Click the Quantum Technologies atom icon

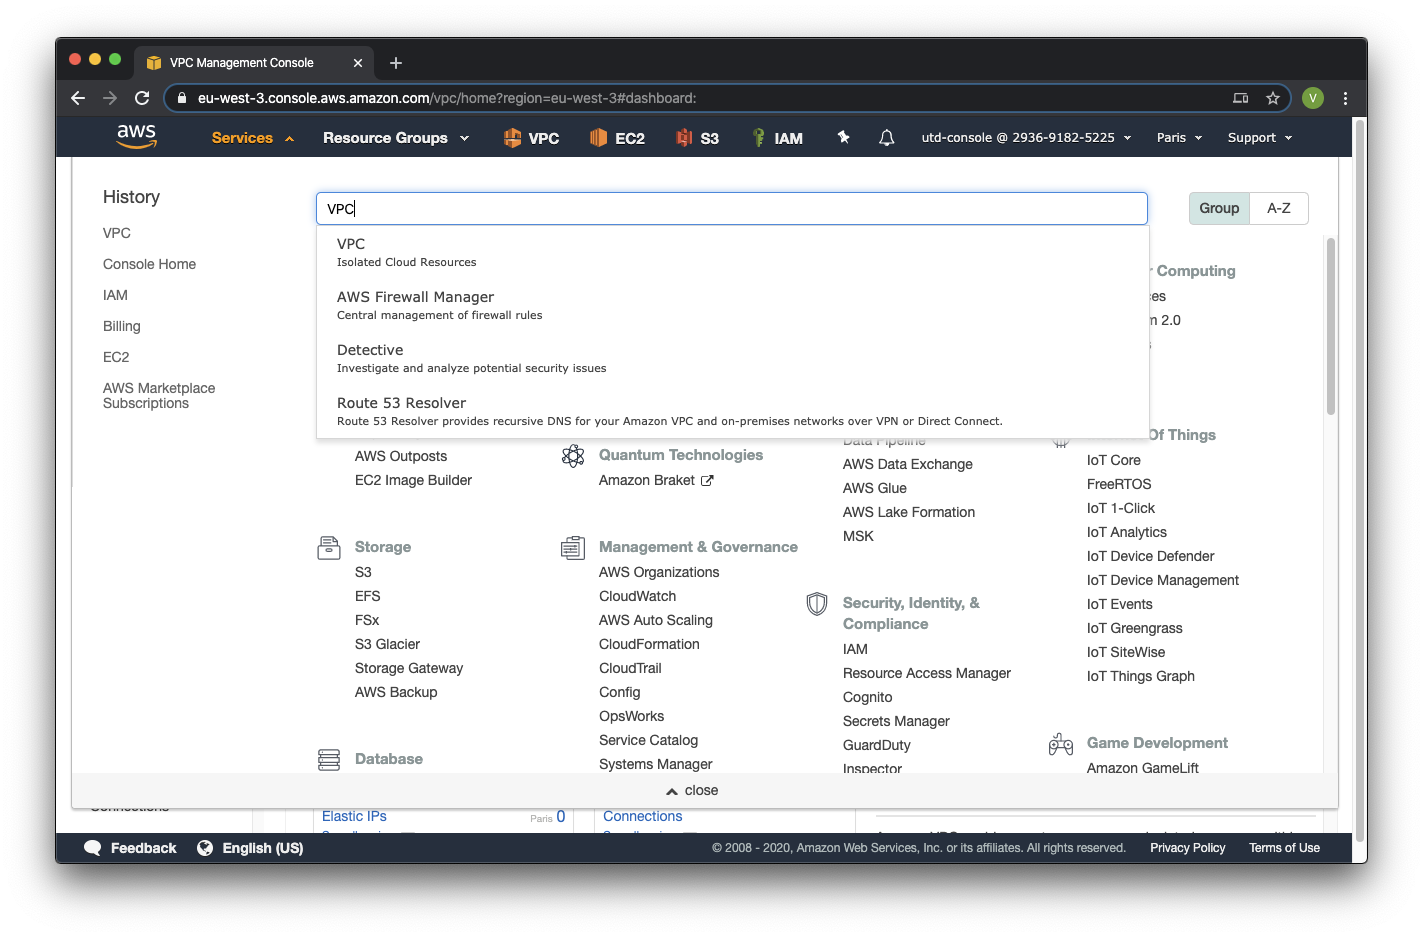pyautogui.click(x=573, y=456)
